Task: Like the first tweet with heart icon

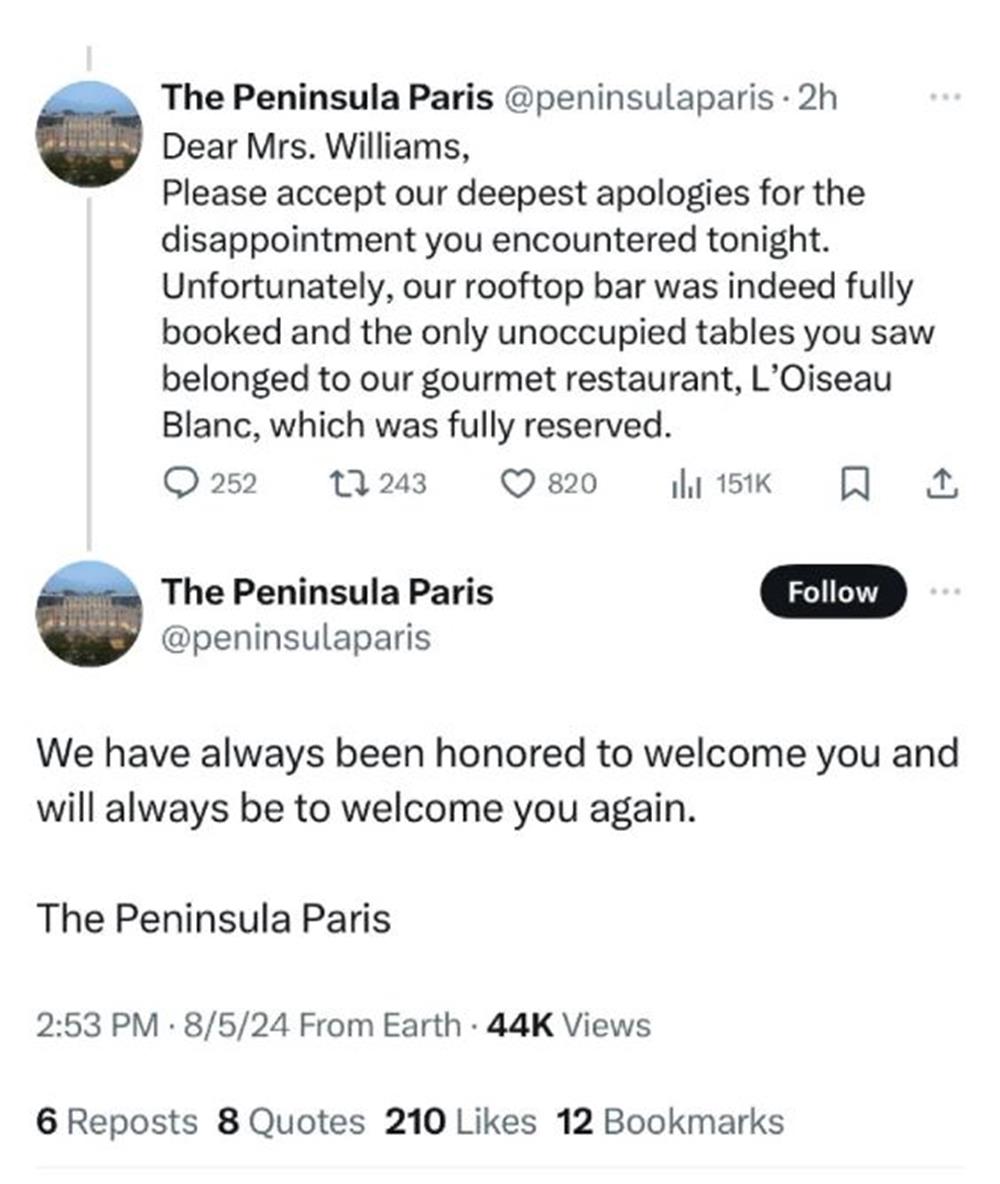Action: (516, 484)
